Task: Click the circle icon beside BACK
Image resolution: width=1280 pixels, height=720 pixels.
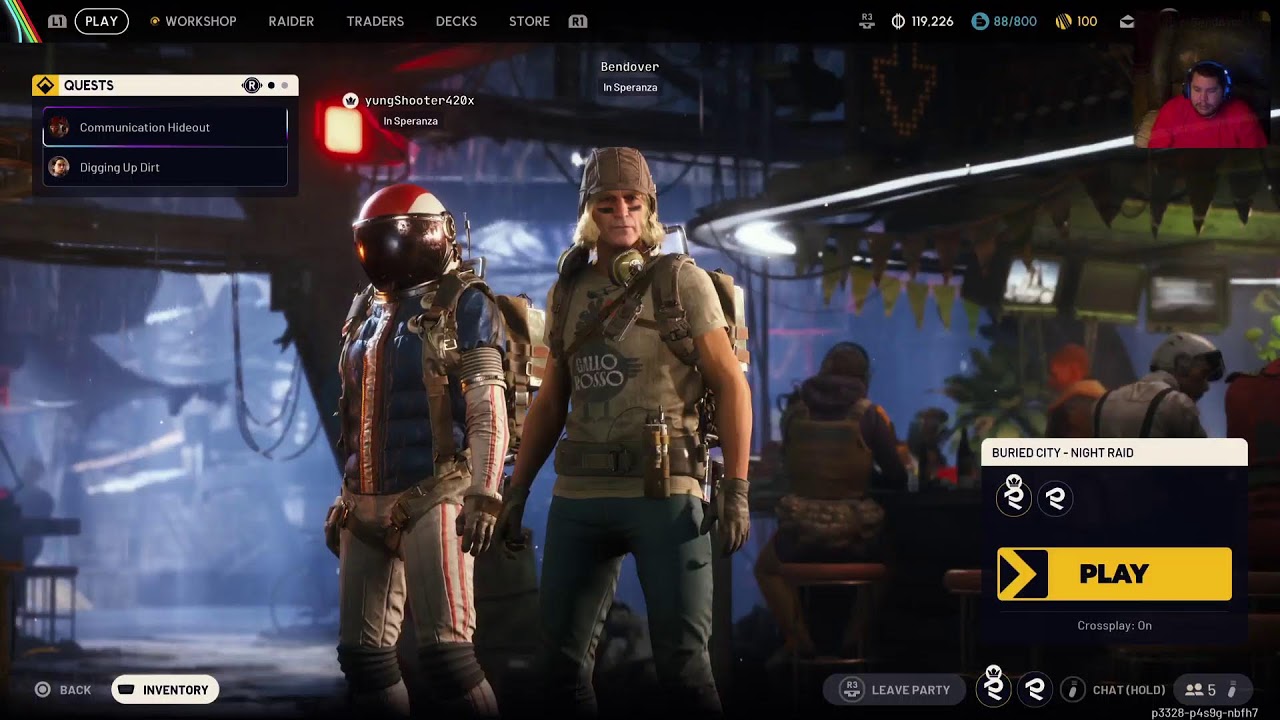Action: [42, 690]
